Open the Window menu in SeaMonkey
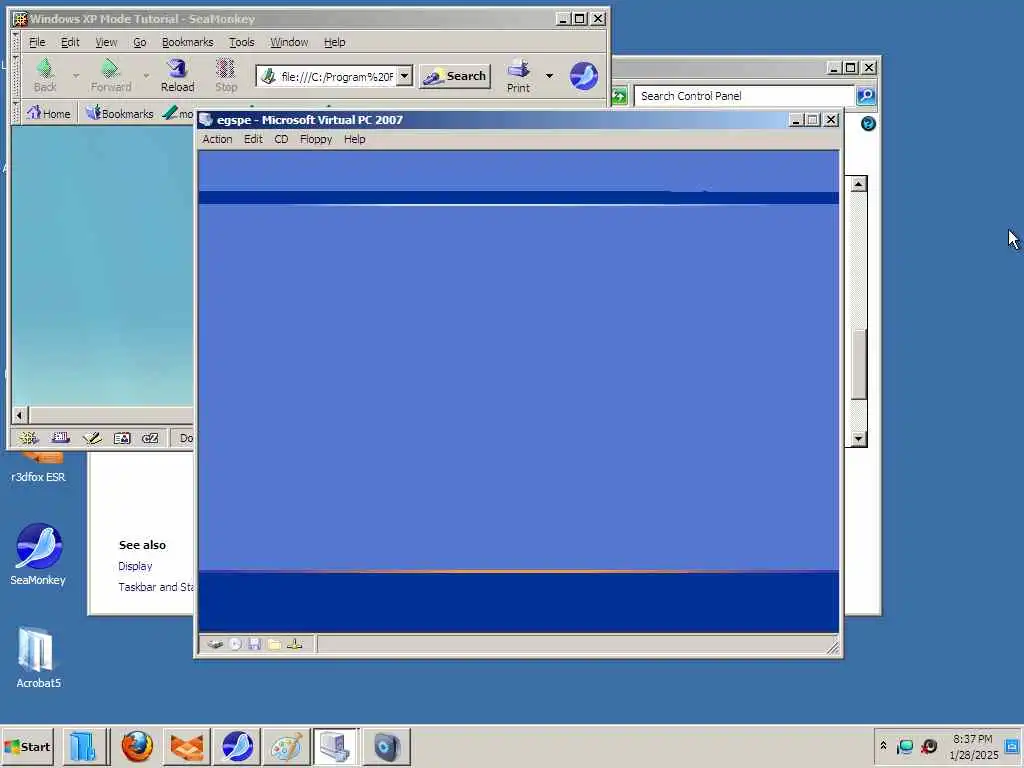Screen dimensions: 1024x768 click(289, 42)
